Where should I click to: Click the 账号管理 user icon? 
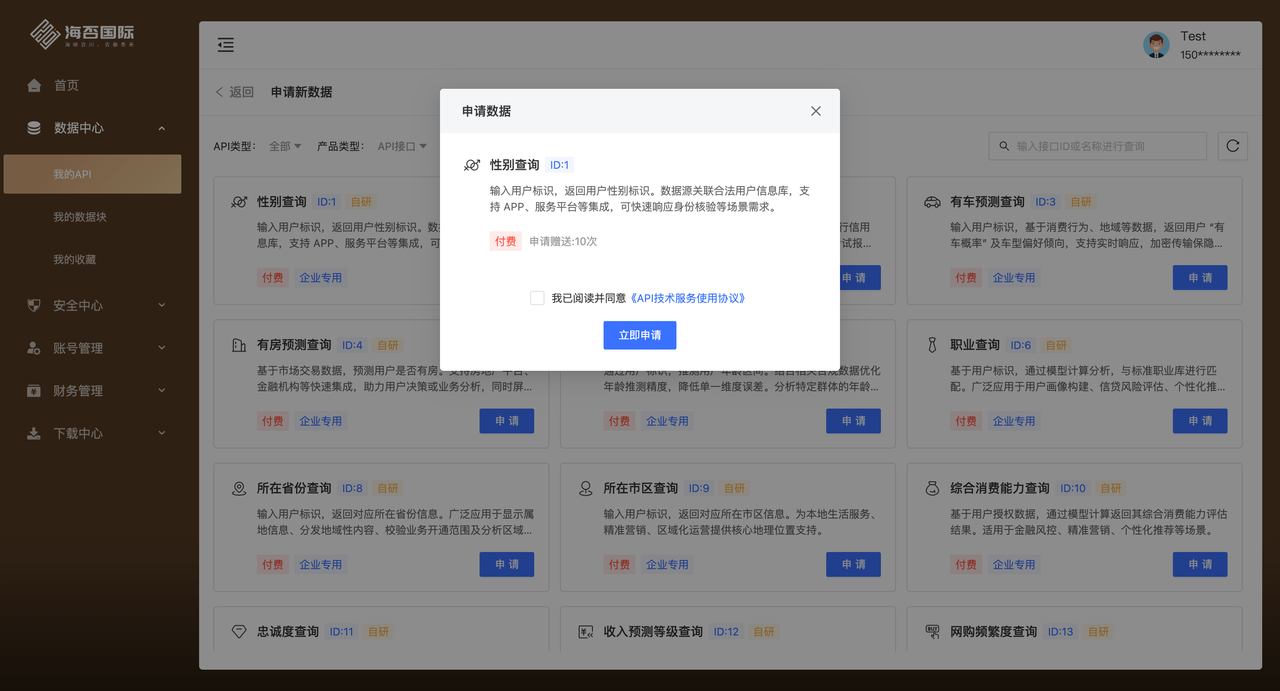pos(34,348)
